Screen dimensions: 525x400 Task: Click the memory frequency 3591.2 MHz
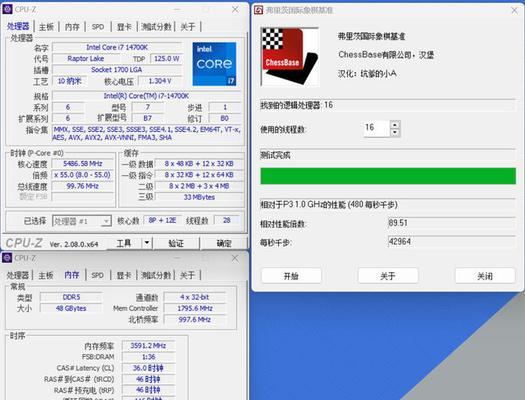[148, 346]
